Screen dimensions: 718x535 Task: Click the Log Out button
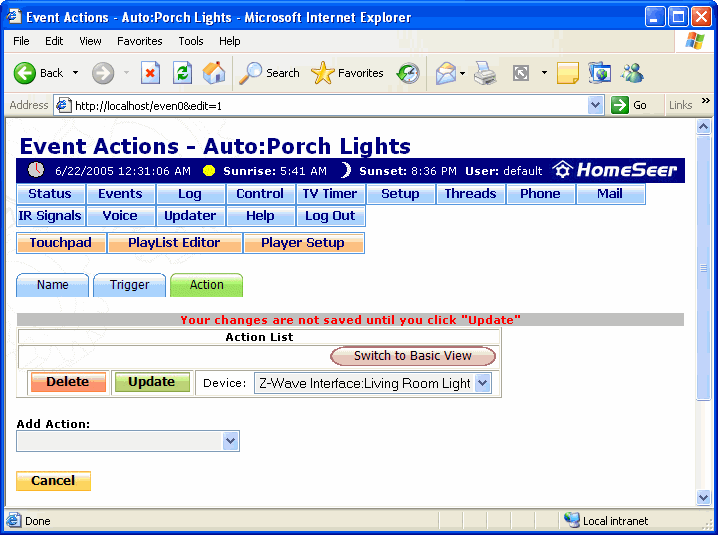330,216
